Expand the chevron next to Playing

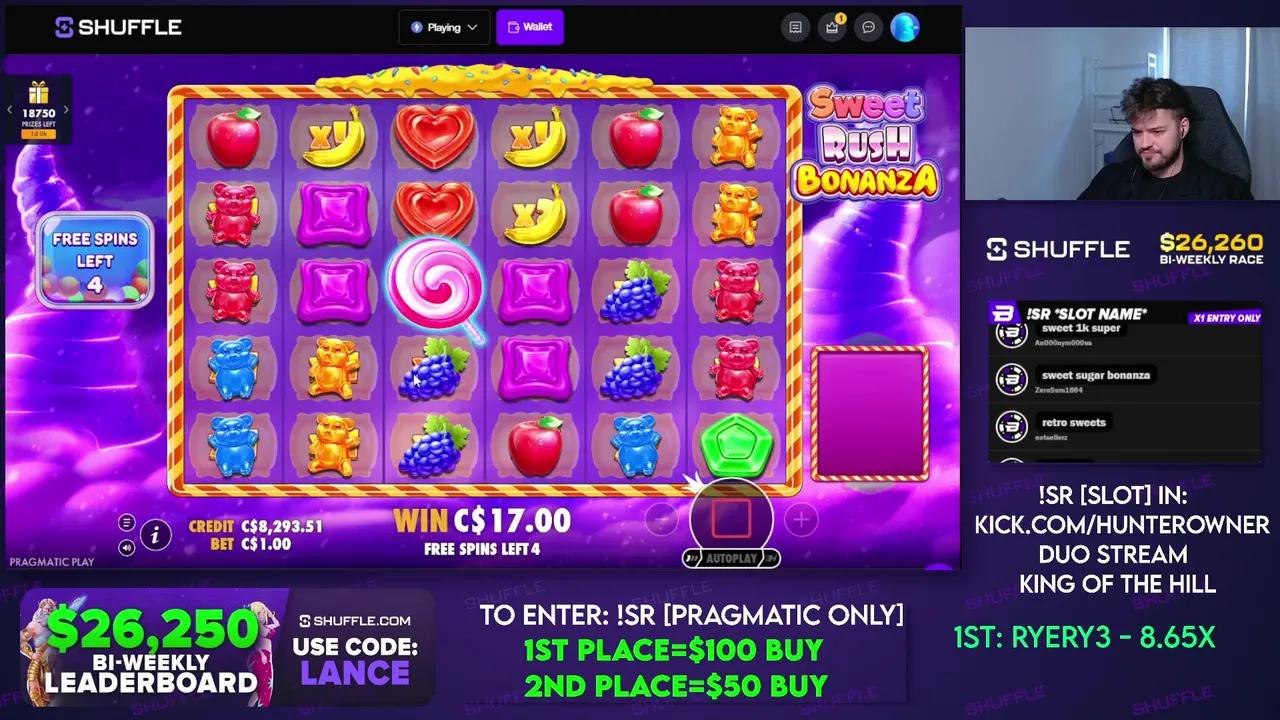[472, 28]
